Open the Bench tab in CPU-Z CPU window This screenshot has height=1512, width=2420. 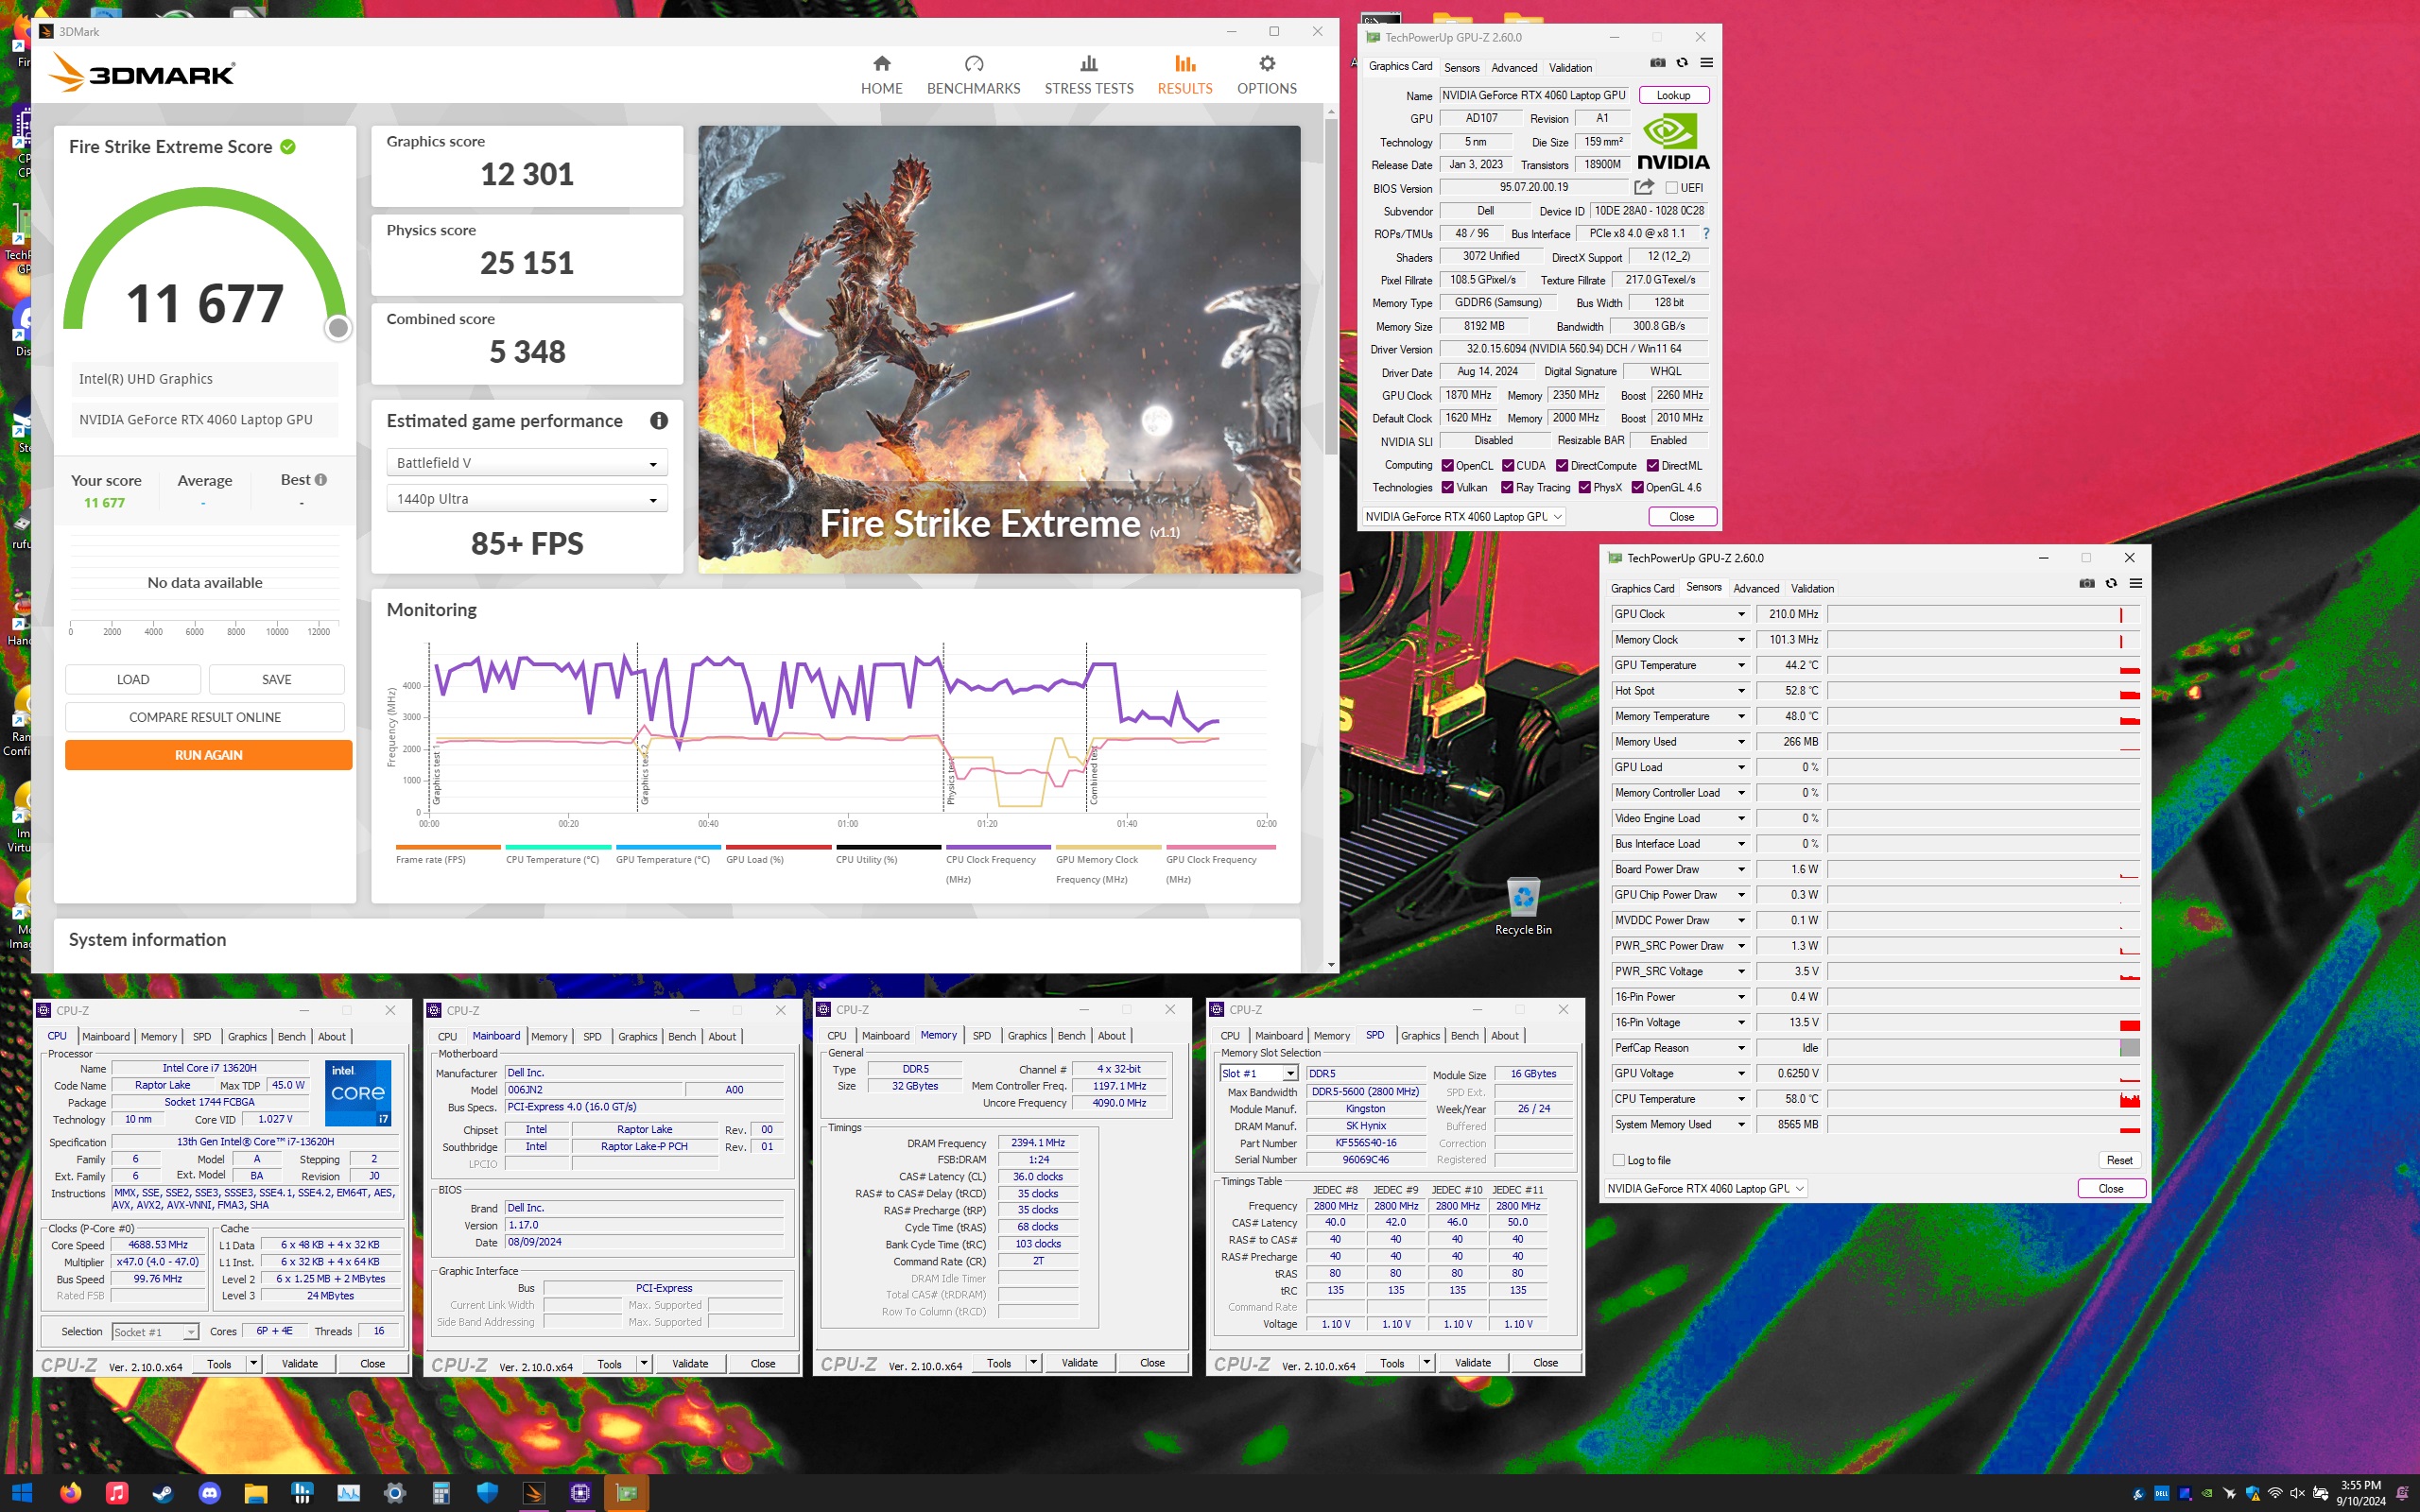[x=292, y=1037]
